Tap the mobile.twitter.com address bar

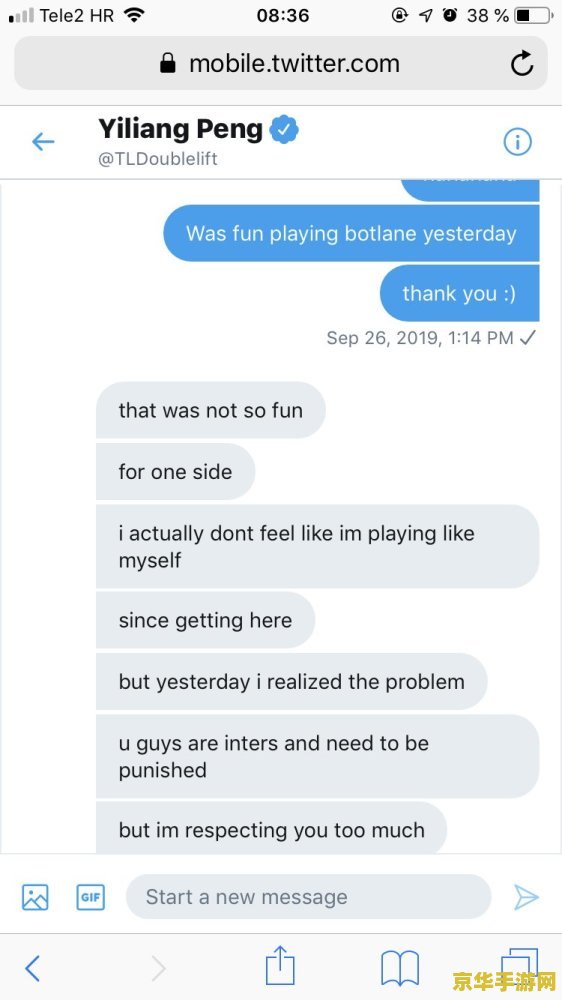coord(281,63)
